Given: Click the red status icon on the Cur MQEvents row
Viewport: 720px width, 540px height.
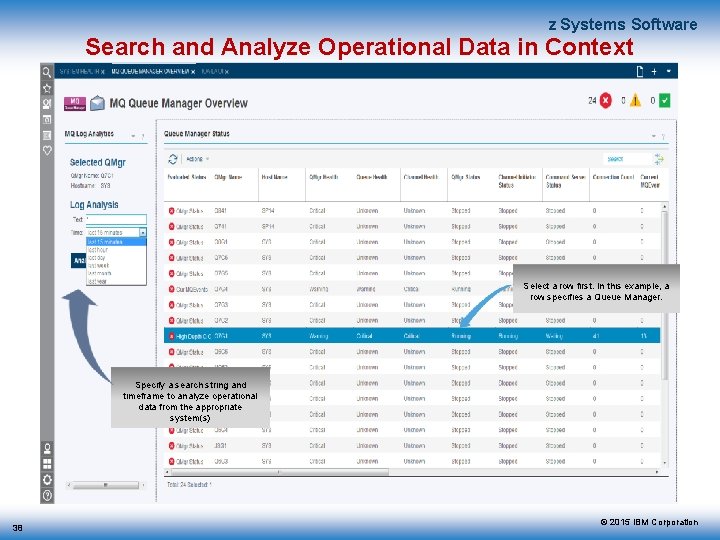Looking at the screenshot, I should 171,289.
